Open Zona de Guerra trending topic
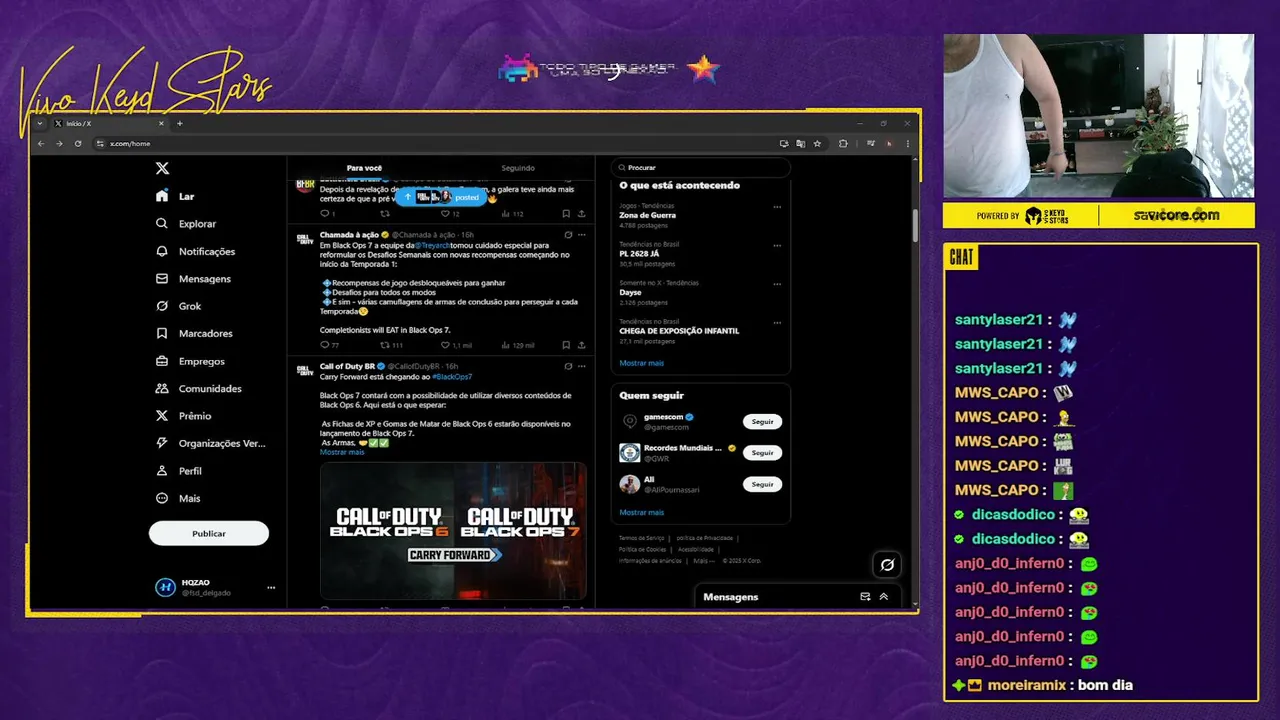 pos(647,215)
